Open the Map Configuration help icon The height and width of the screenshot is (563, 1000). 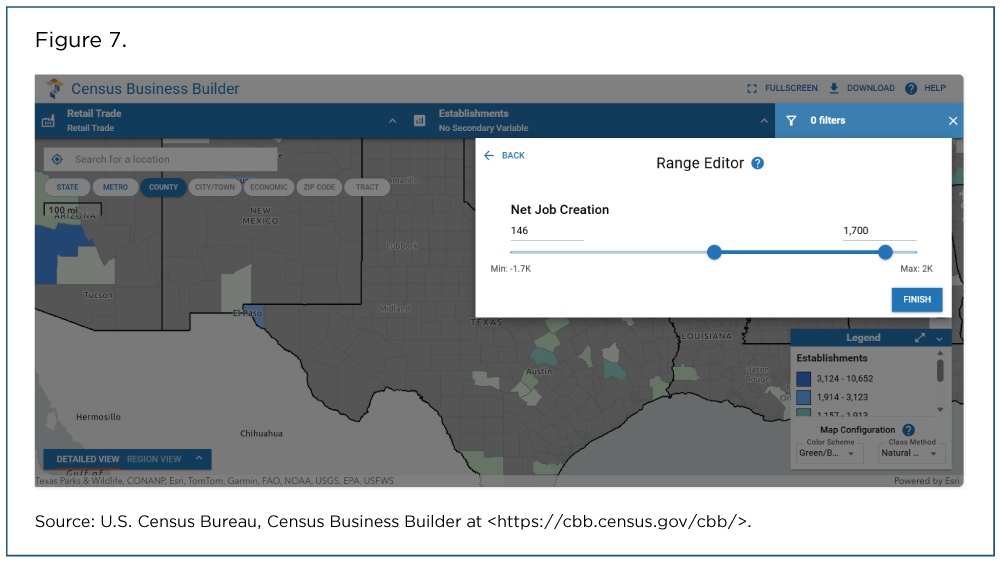908,430
